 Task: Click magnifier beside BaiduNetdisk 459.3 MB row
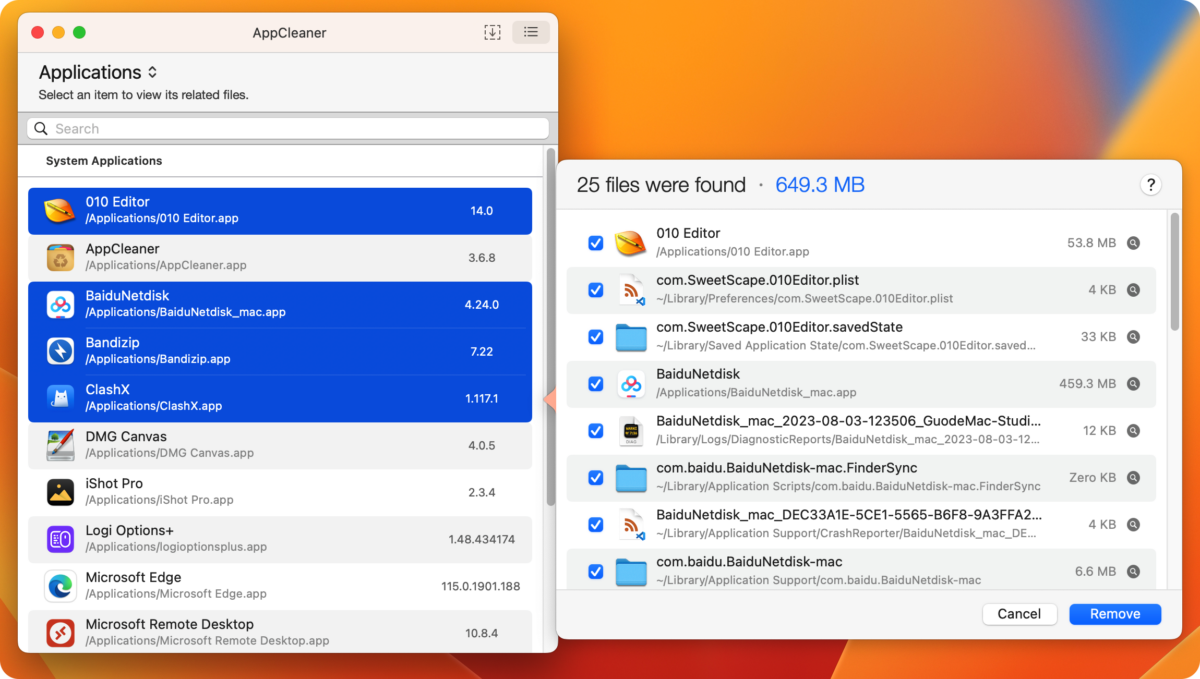click(1133, 384)
